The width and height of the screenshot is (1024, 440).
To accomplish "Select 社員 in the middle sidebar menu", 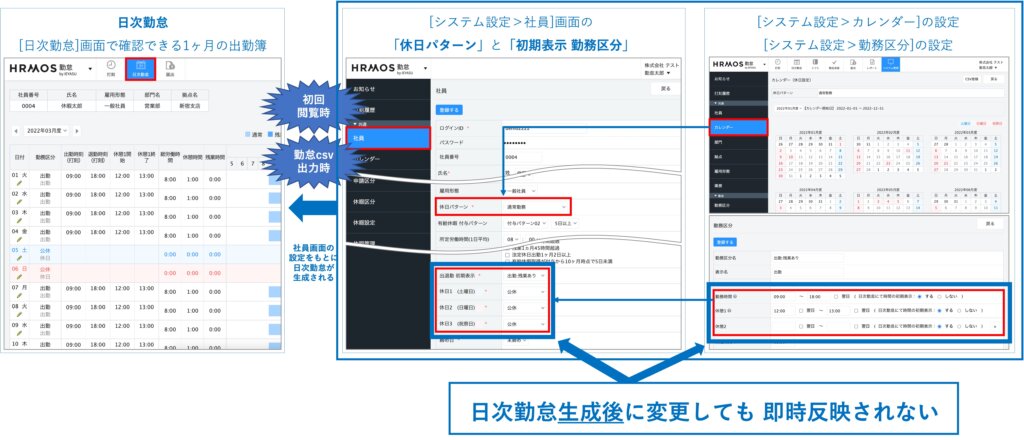I will click(x=387, y=138).
